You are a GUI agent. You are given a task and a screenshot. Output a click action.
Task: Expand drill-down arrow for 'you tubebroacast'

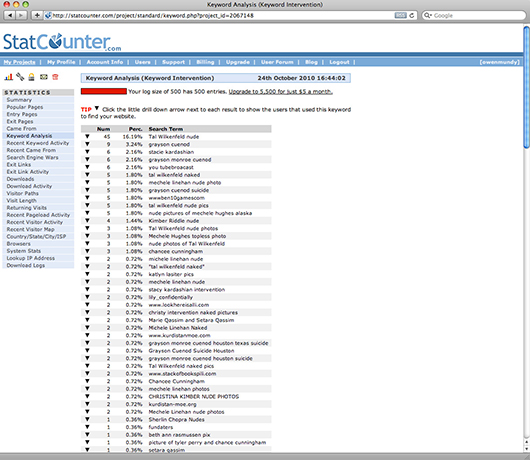tap(87, 167)
